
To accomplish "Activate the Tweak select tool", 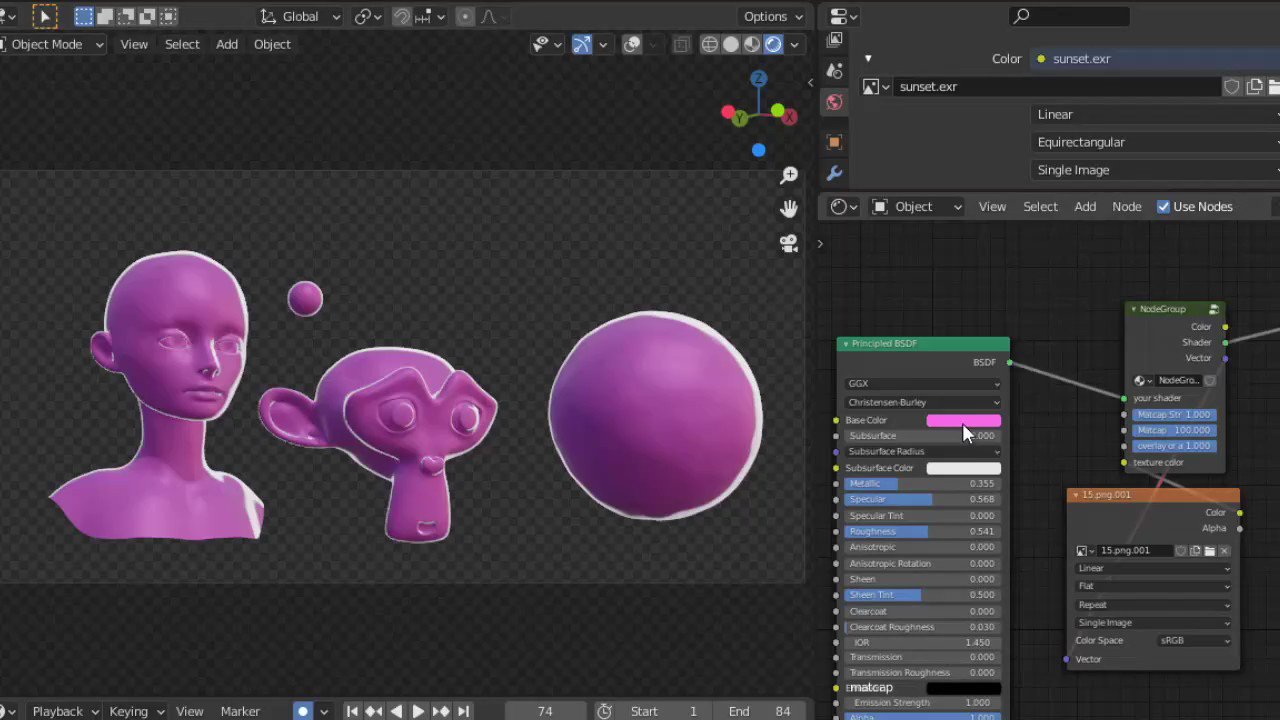I will (x=45, y=16).
